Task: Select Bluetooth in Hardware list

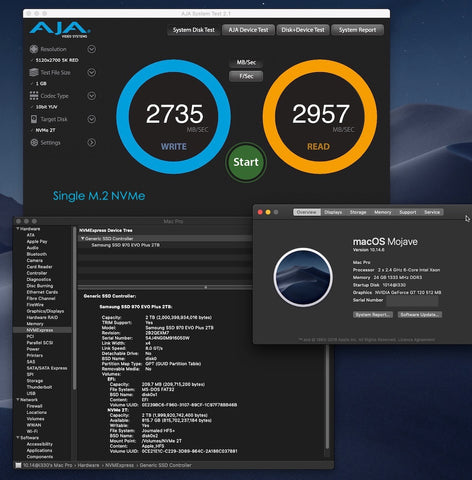Action: pos(37,254)
